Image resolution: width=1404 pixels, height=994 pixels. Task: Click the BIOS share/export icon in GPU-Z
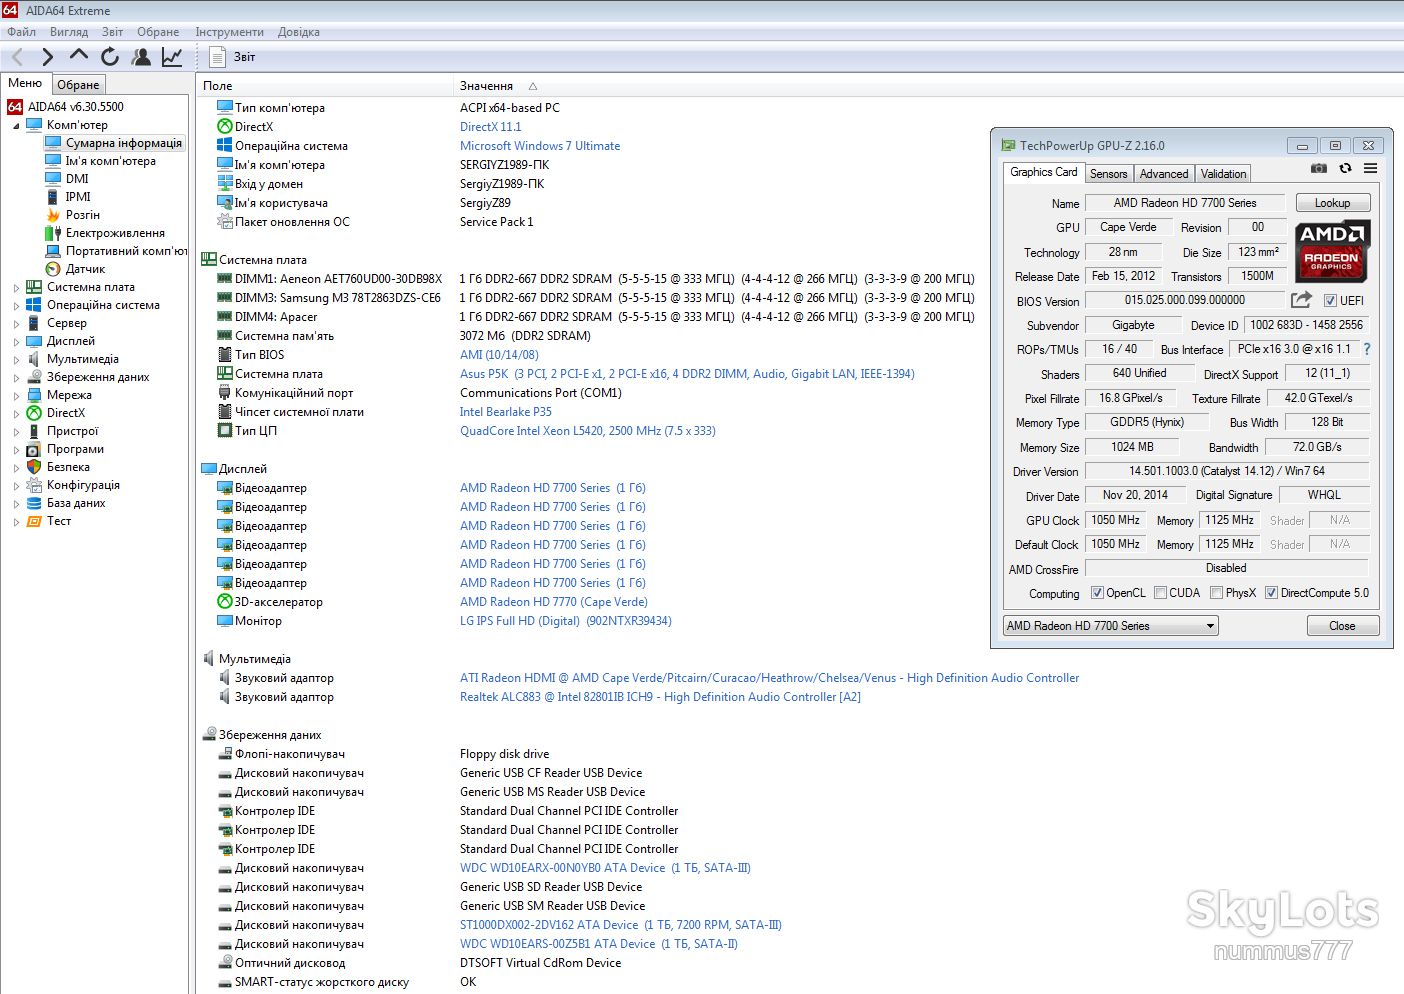(1301, 300)
